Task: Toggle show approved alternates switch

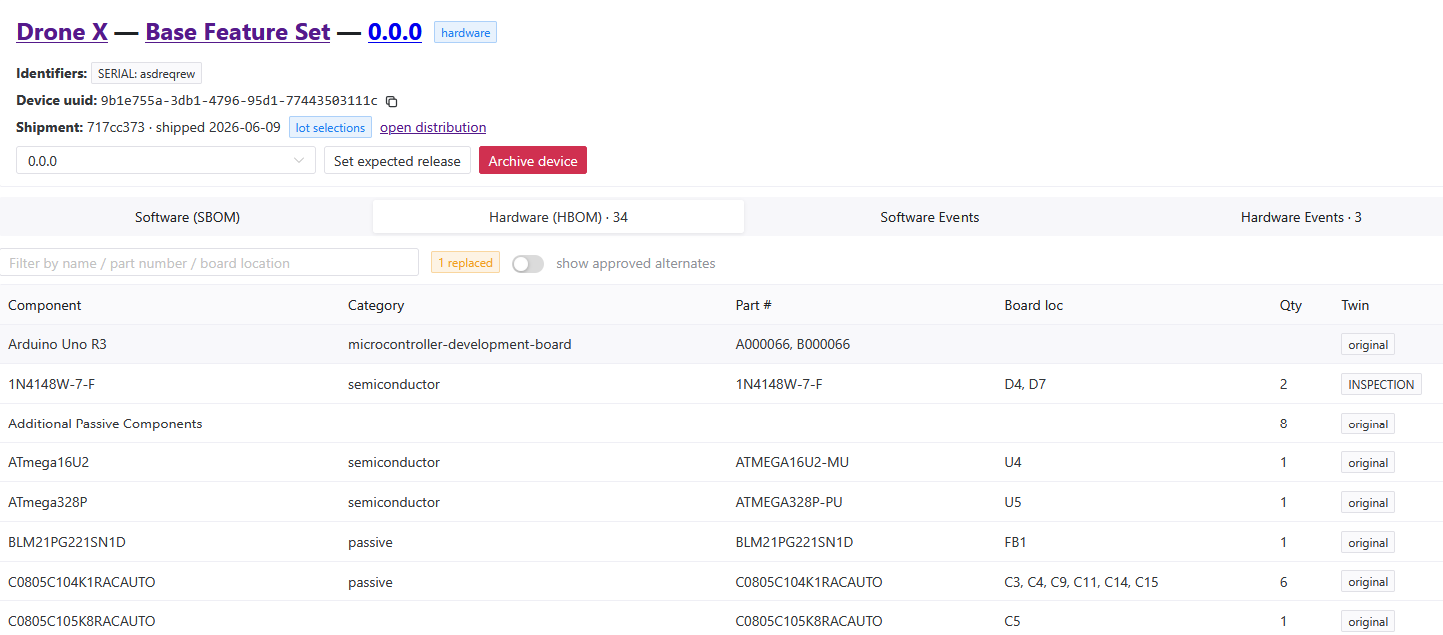Action: [528, 264]
